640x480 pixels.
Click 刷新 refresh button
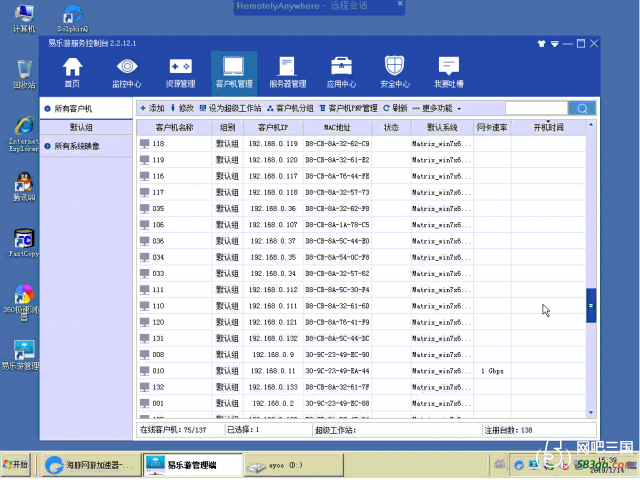(x=395, y=108)
